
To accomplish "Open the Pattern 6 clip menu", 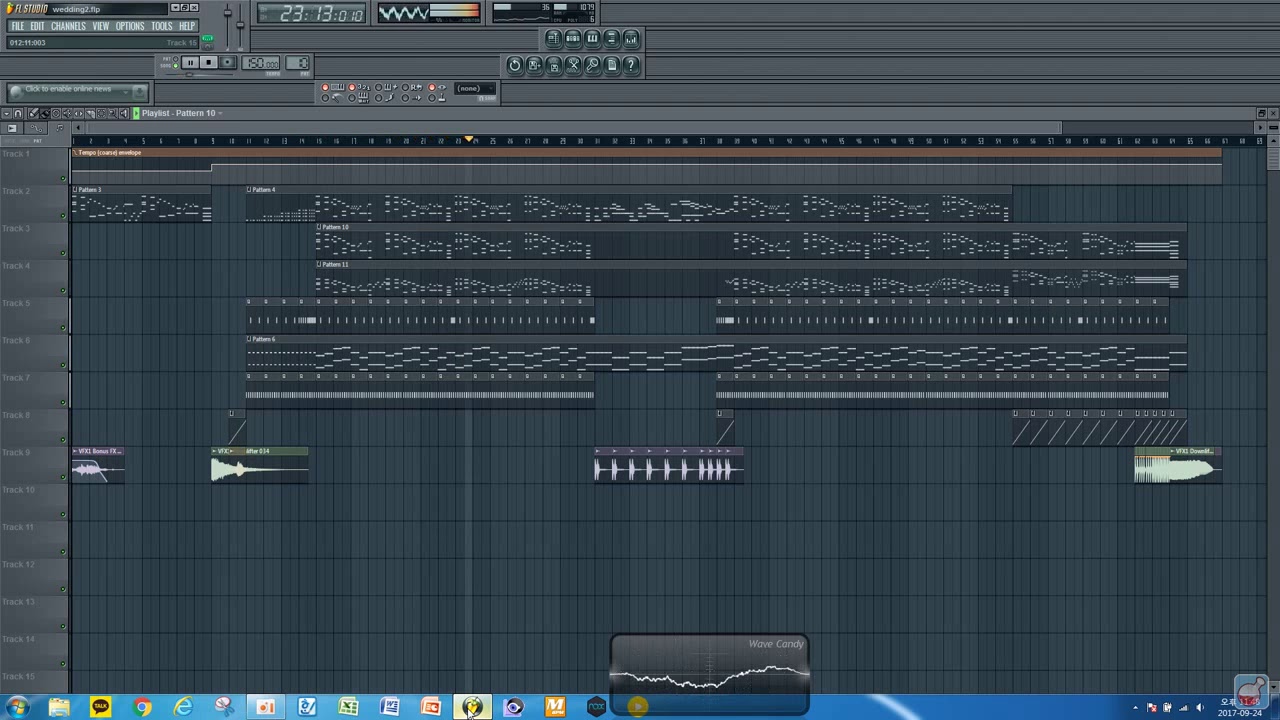I will (250, 339).
